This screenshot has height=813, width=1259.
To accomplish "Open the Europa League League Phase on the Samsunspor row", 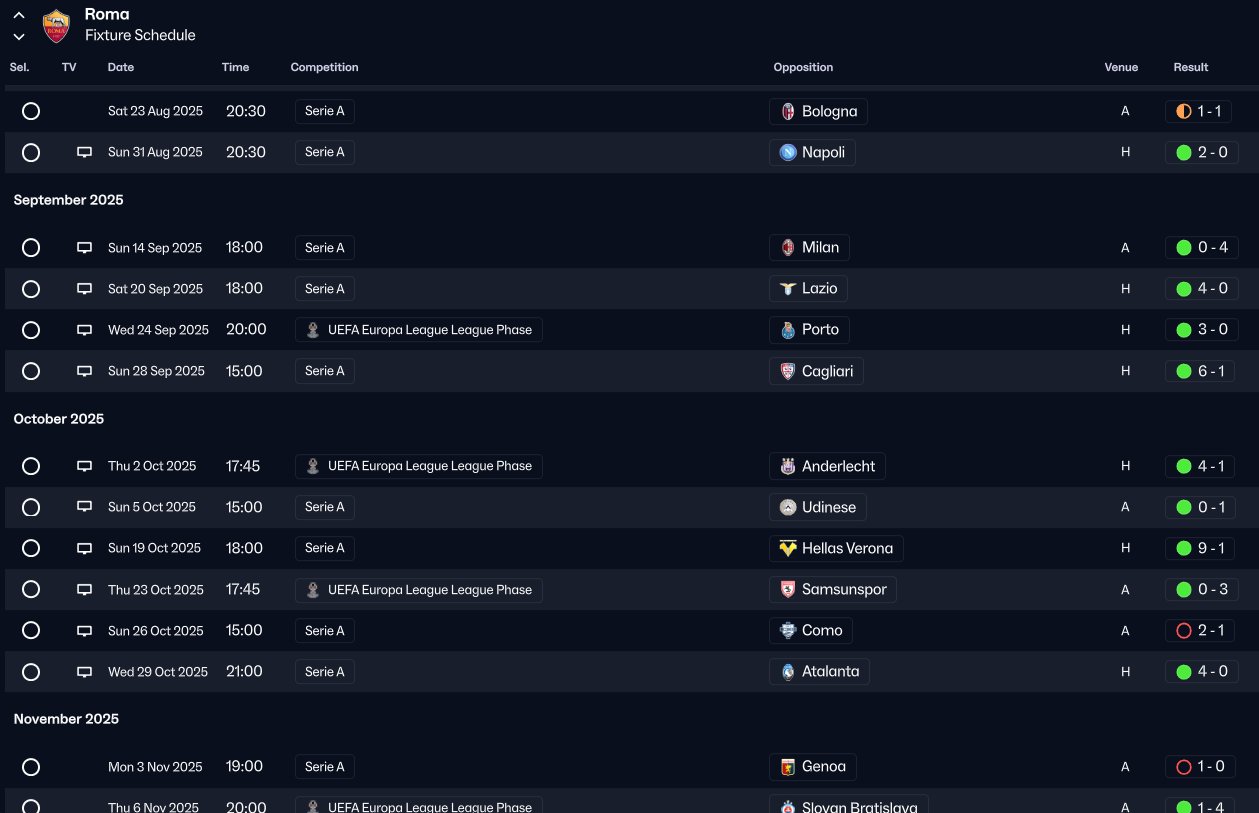I will 419,590.
